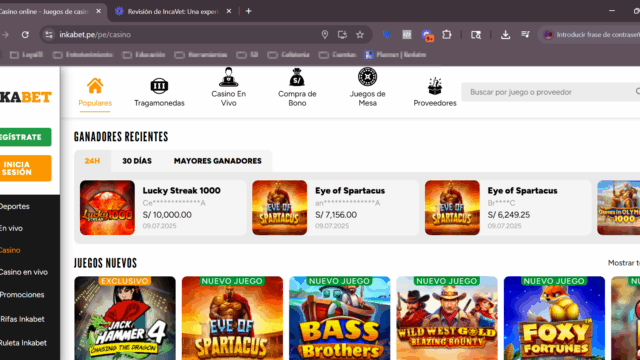Launch the Bass Brothers game card

click(x=340, y=318)
